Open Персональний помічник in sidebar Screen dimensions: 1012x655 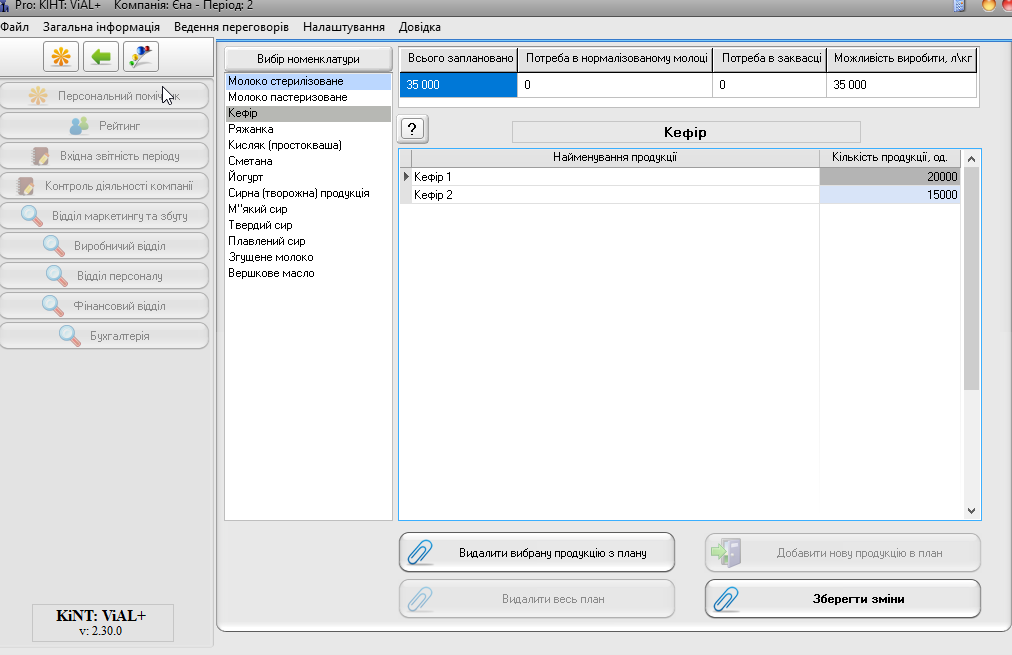point(105,96)
